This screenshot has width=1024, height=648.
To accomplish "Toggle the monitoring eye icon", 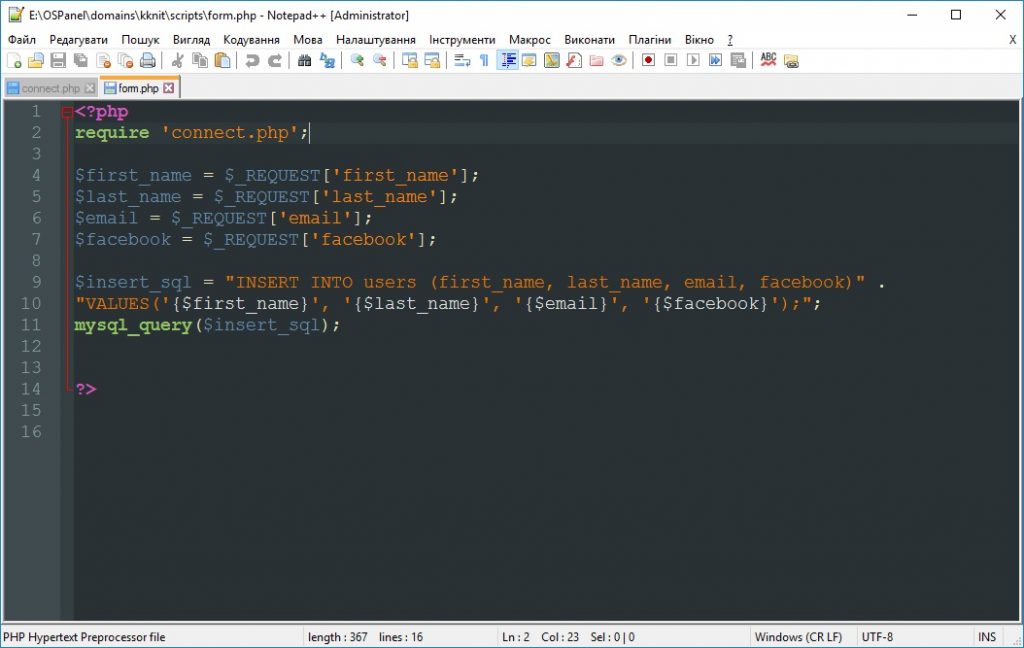I will coord(619,61).
